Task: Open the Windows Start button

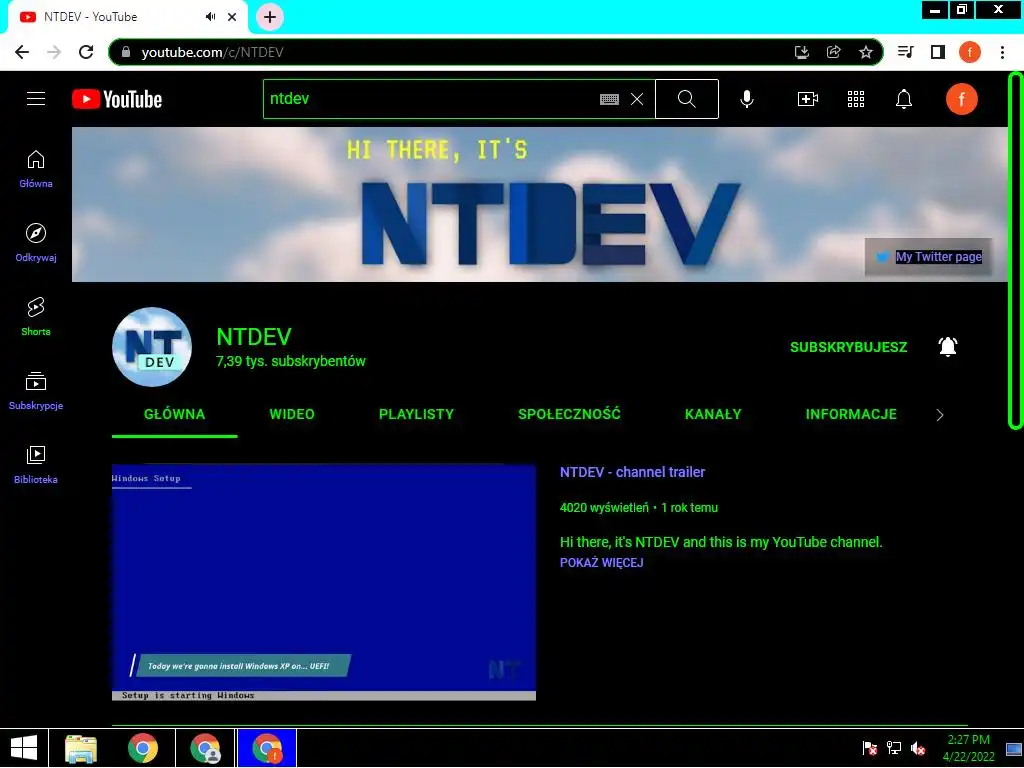Action: 24,748
